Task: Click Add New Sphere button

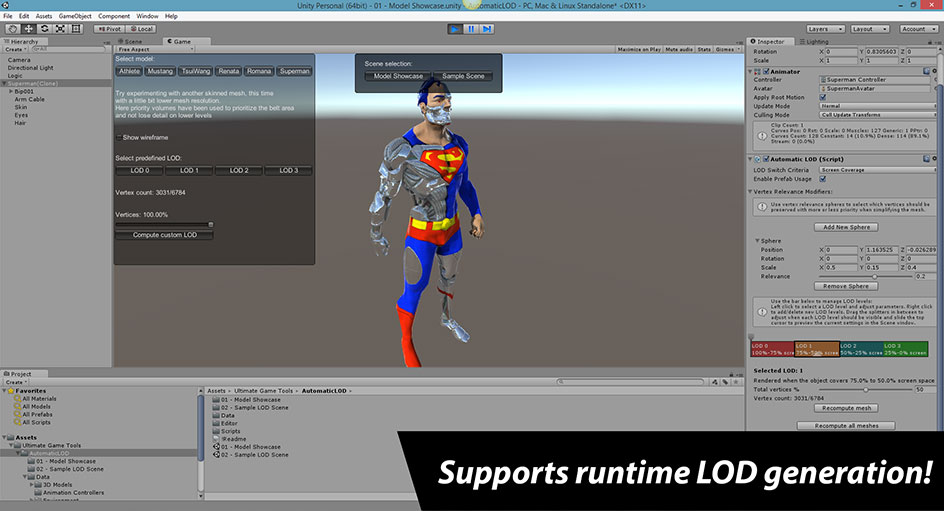Action: (846, 228)
